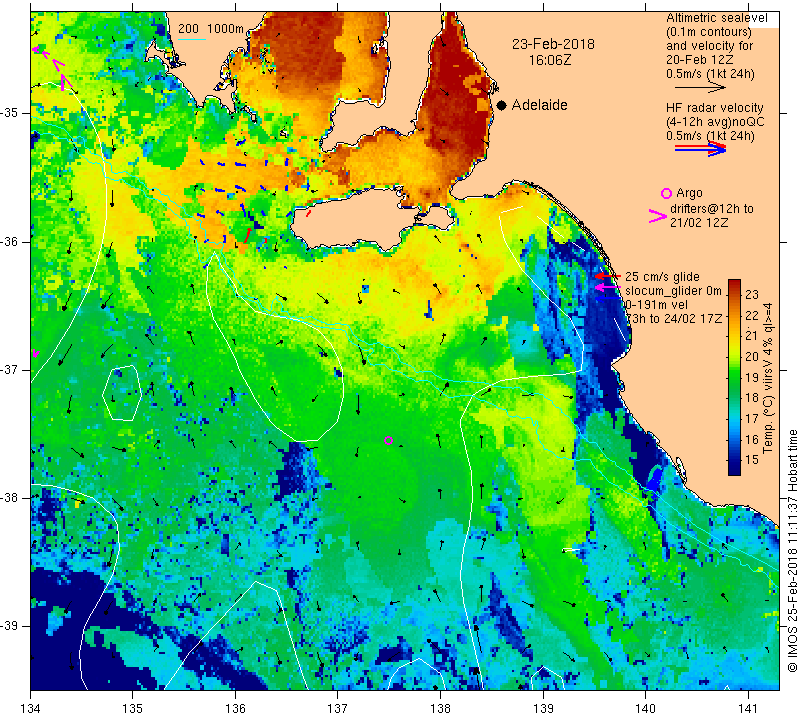The image size is (800, 720).
Task: Click the '73h to 24/02 17Z' text
Action: 673,319
